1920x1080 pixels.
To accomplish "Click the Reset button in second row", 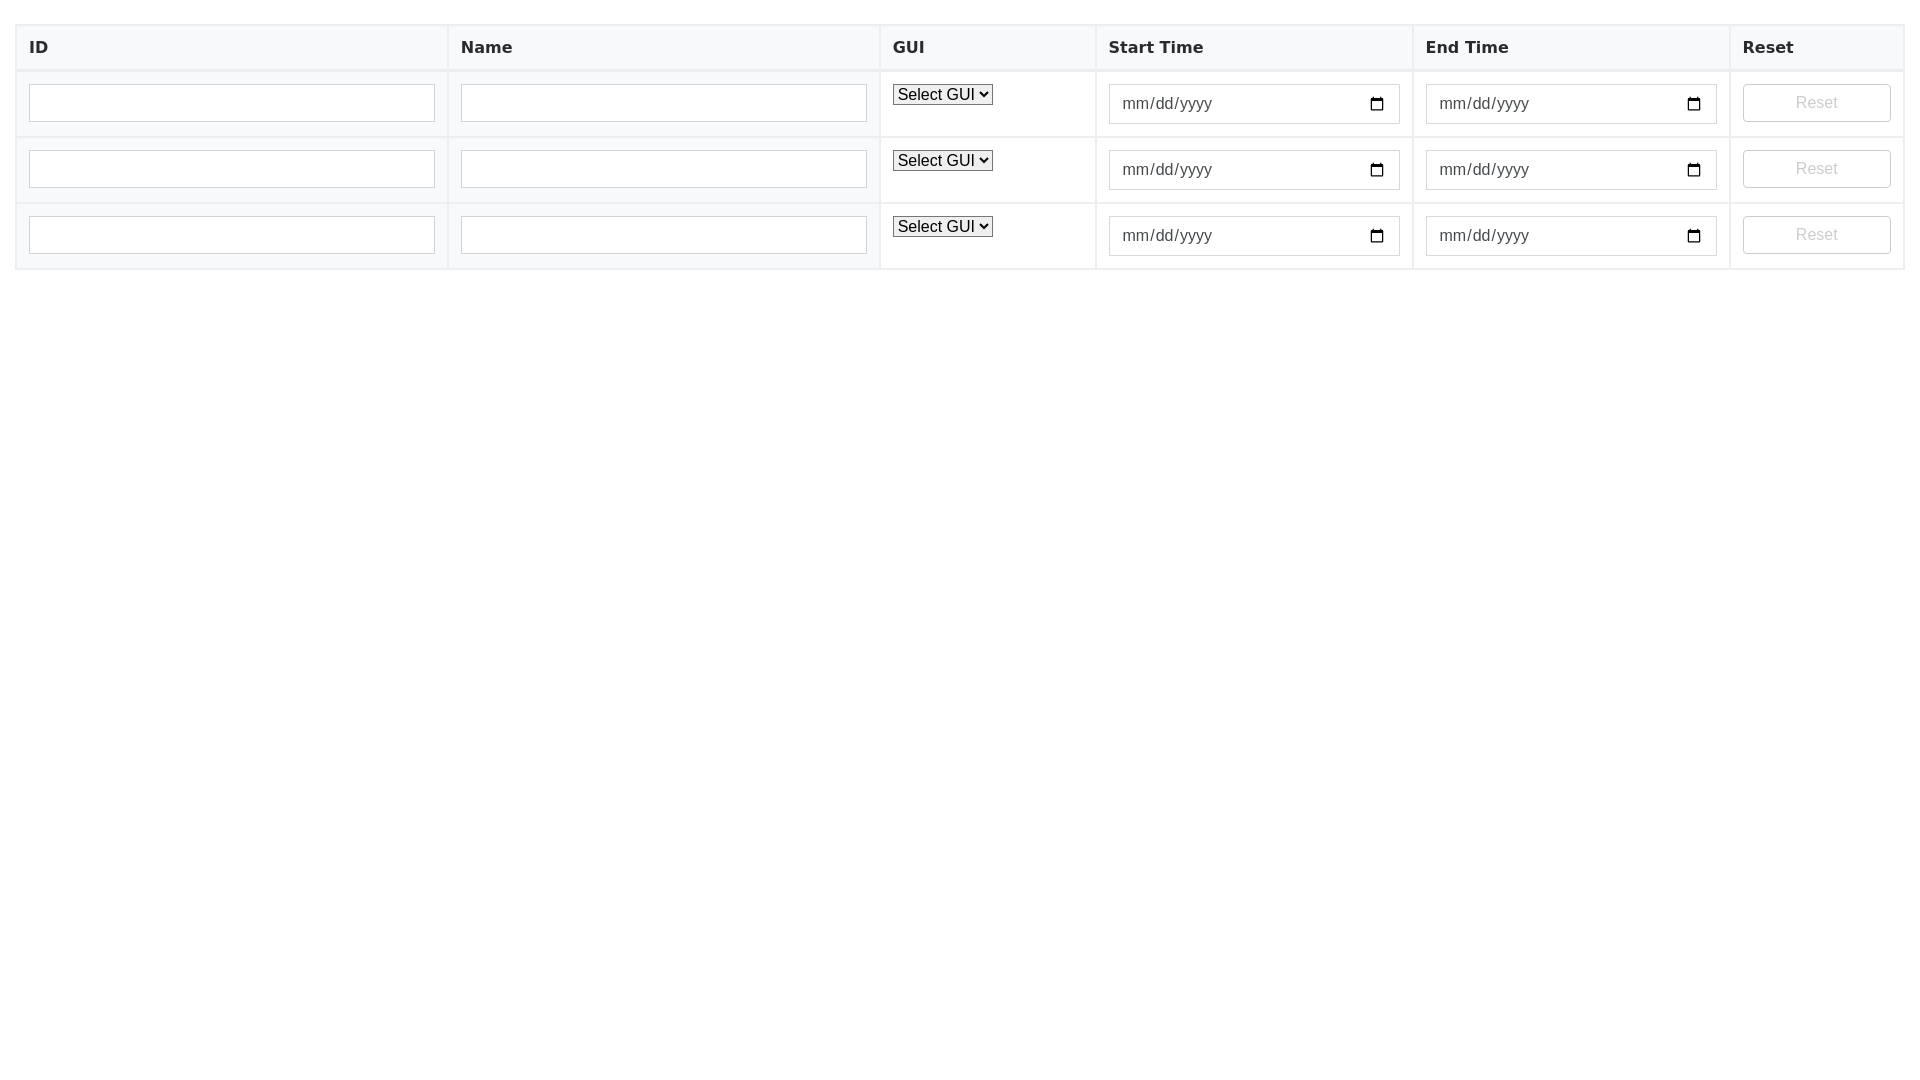I will coord(1815,169).
